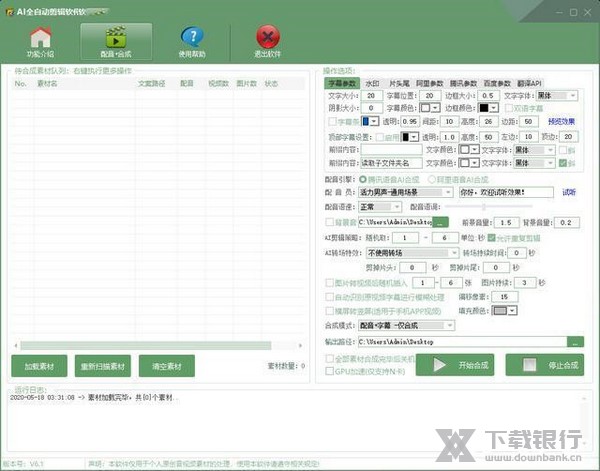Browse for the background music file
600x471 pixels.
pos(440,222)
